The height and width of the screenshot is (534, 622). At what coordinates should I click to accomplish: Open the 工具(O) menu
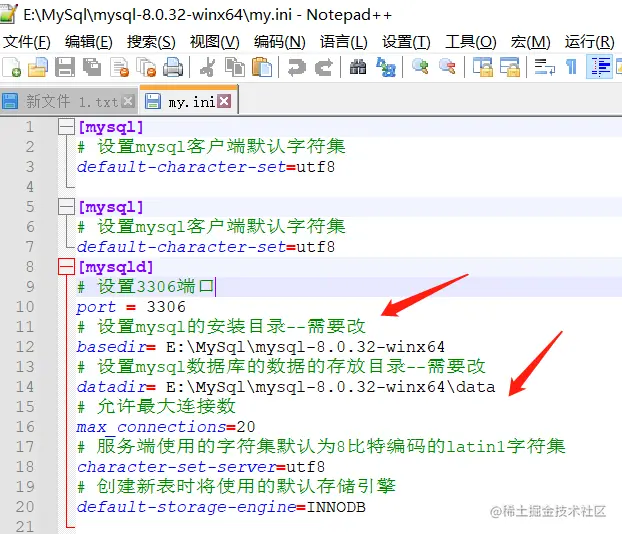(x=471, y=42)
